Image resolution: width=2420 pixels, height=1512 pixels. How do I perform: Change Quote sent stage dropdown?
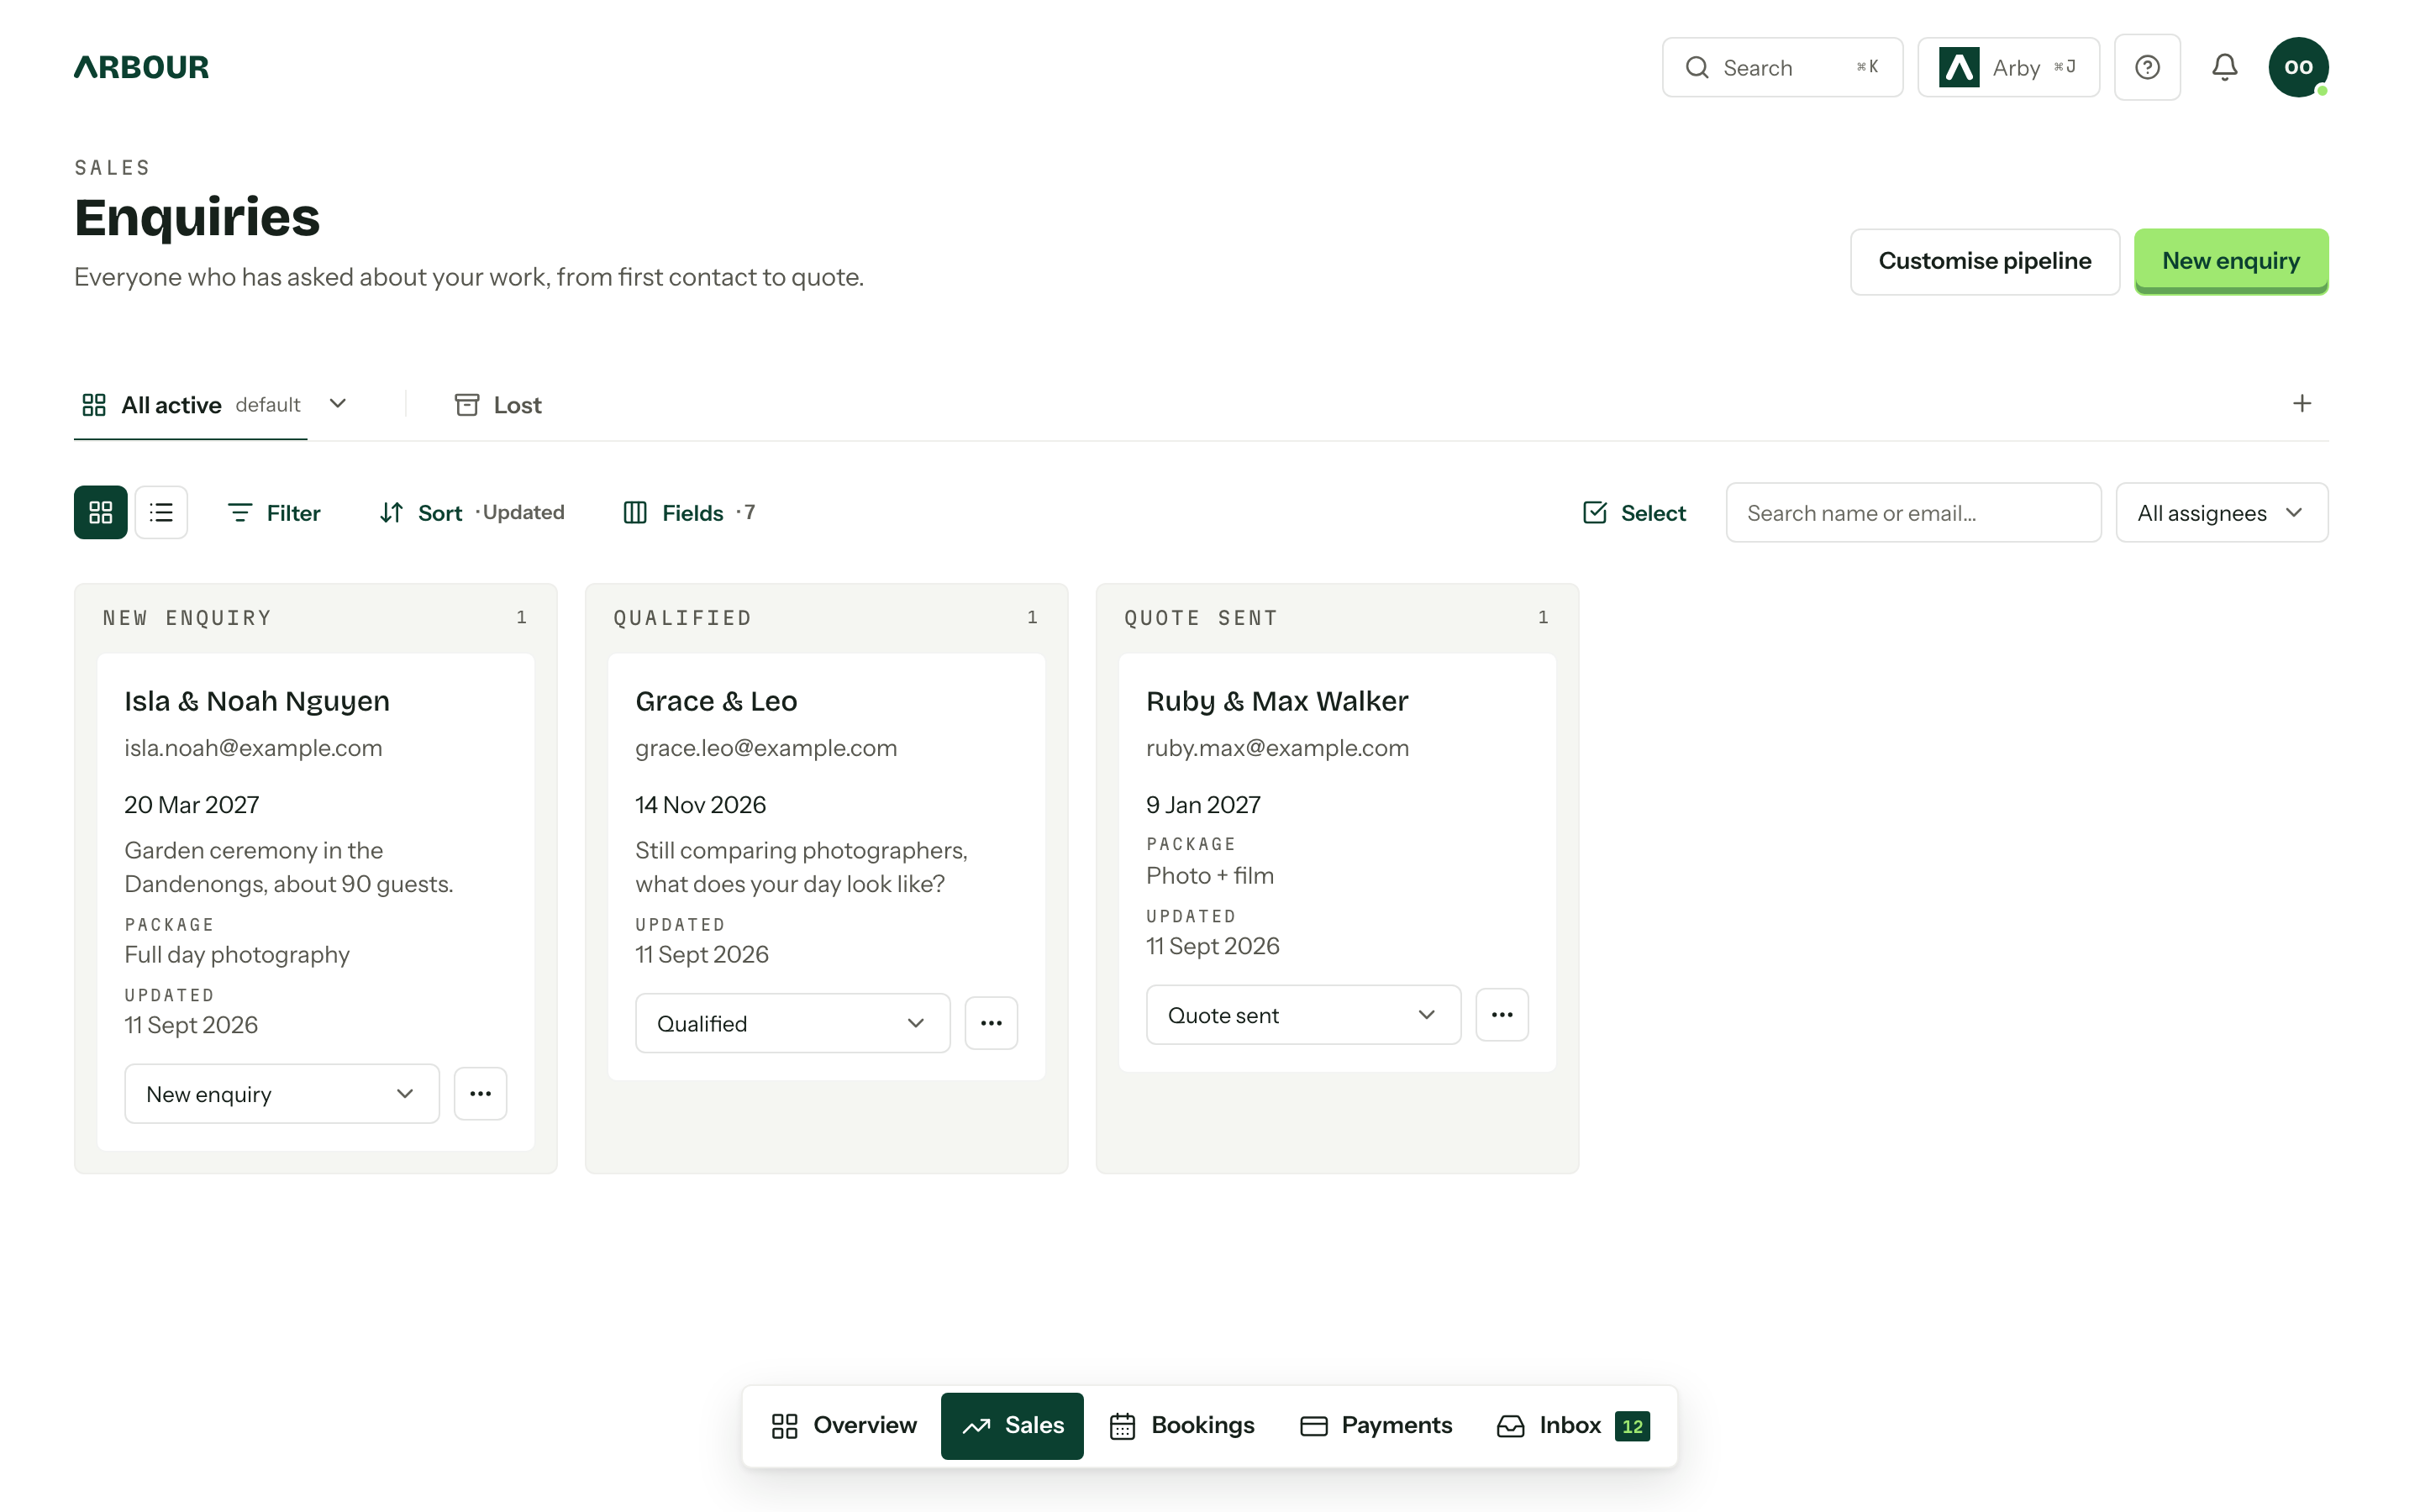1303,1015
